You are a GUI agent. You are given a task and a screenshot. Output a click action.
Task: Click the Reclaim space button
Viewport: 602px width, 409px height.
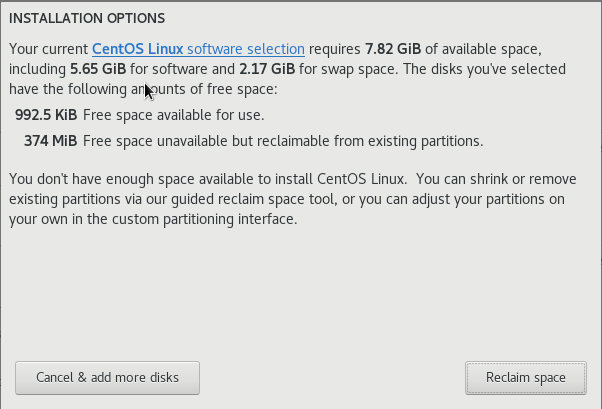(525, 377)
